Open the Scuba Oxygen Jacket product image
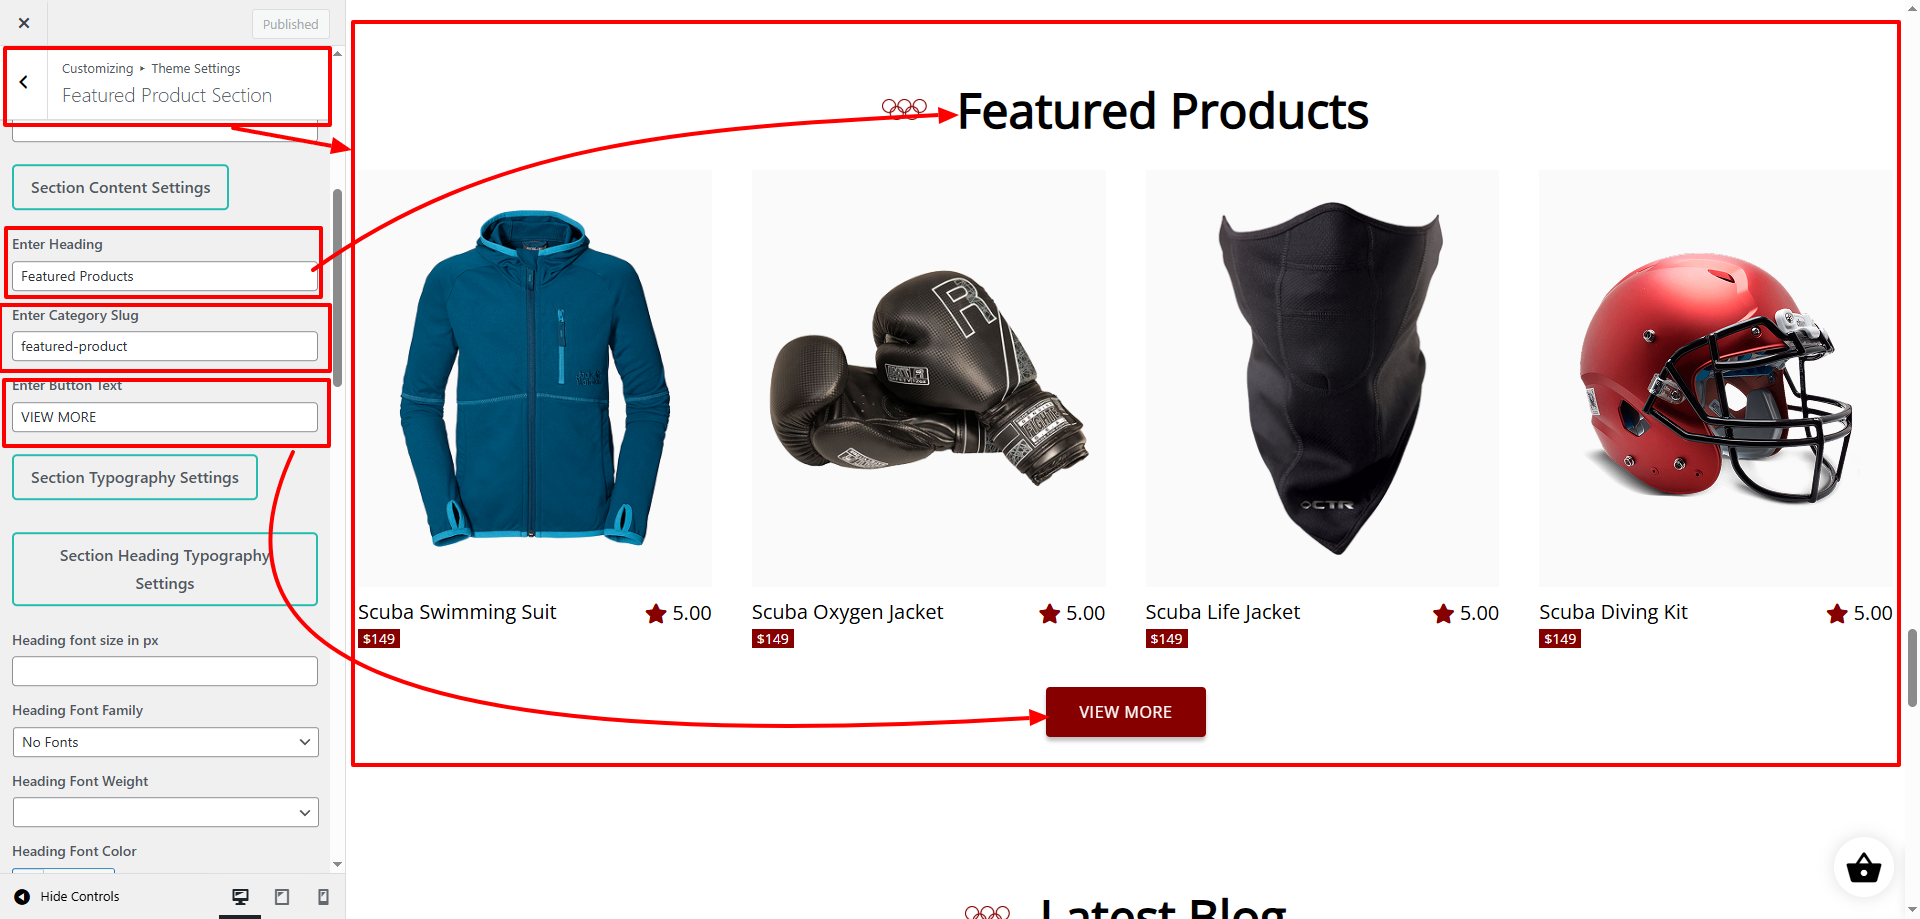 click(928, 378)
